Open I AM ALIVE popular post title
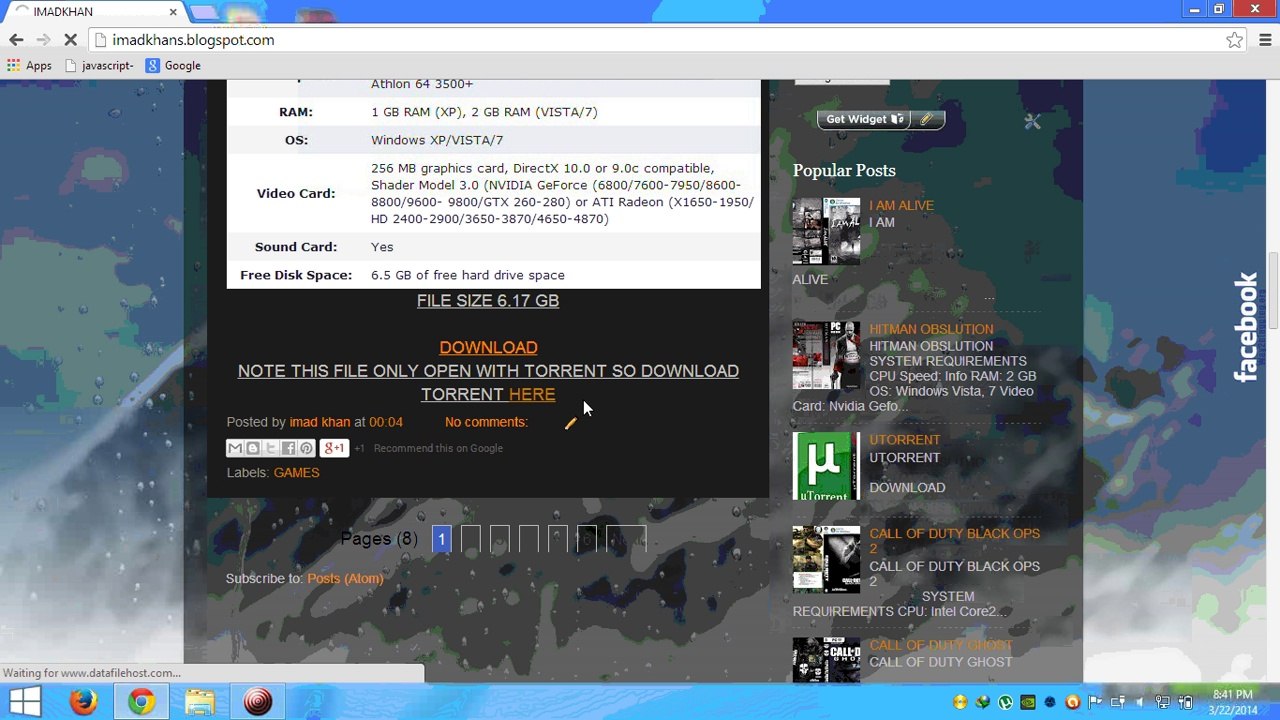The image size is (1280, 720). coord(901,205)
